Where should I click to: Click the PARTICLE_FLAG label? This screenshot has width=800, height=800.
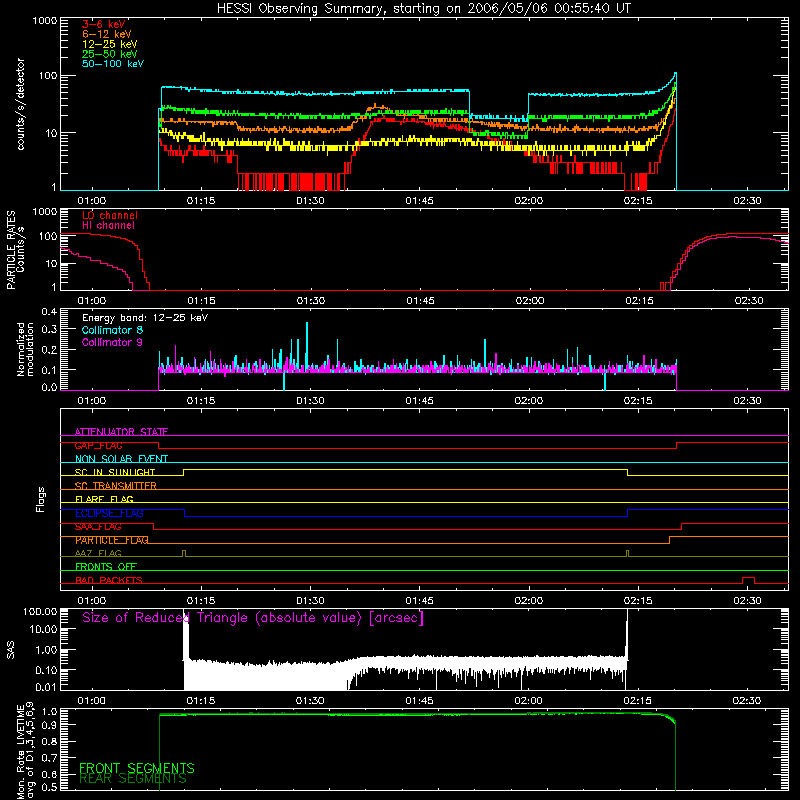tap(112, 540)
